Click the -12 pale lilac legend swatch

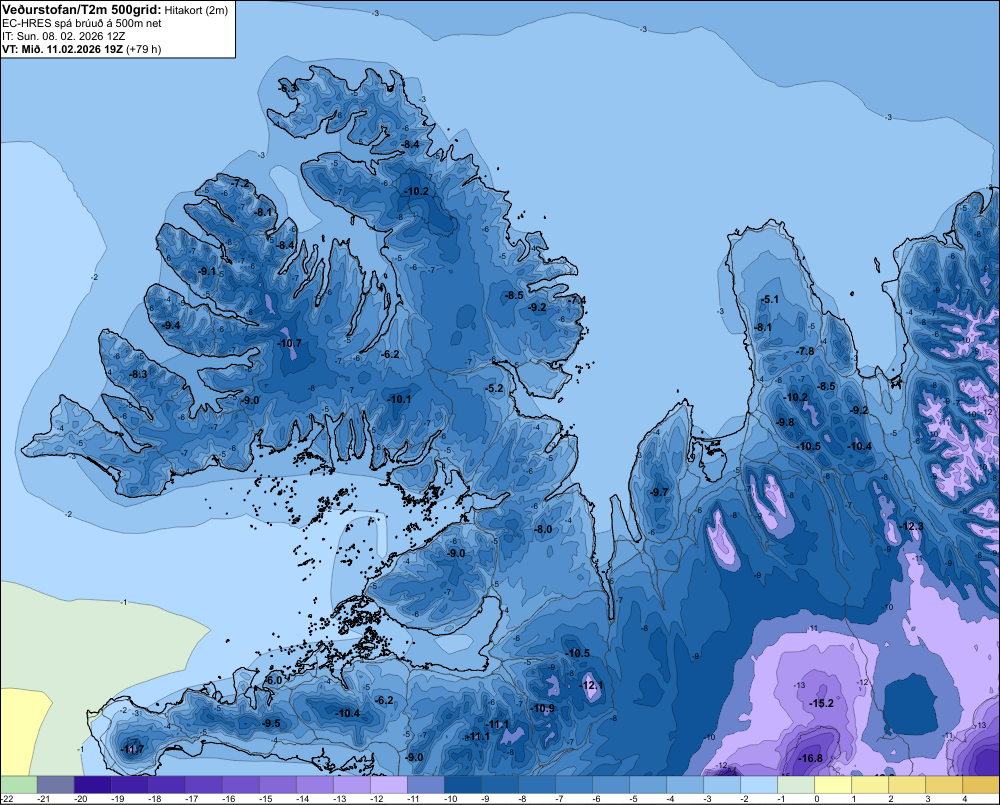pos(388,784)
